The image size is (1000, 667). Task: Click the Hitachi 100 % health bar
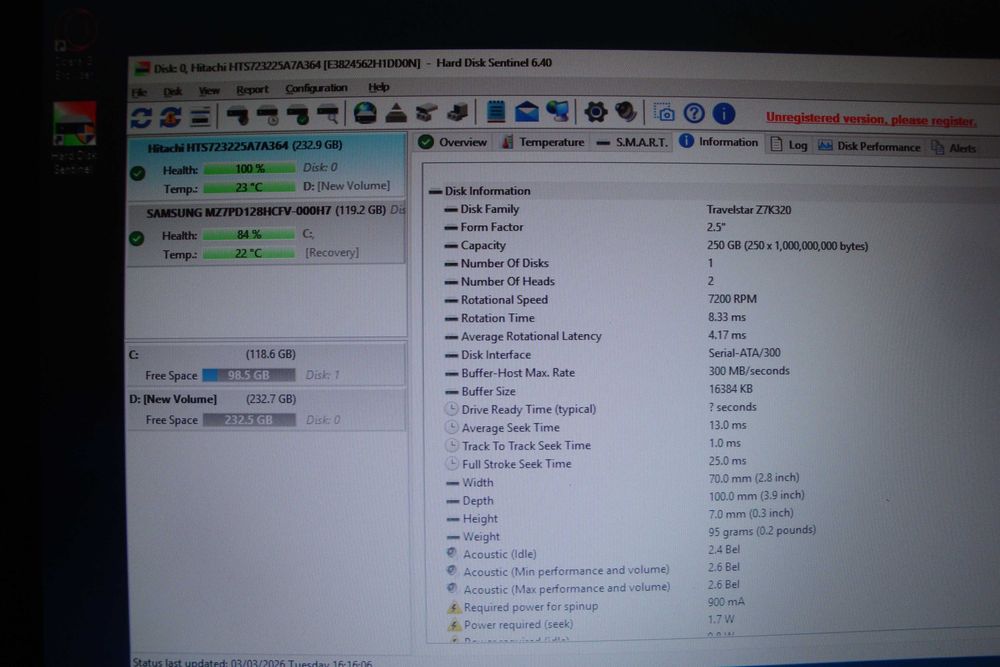tap(250, 169)
